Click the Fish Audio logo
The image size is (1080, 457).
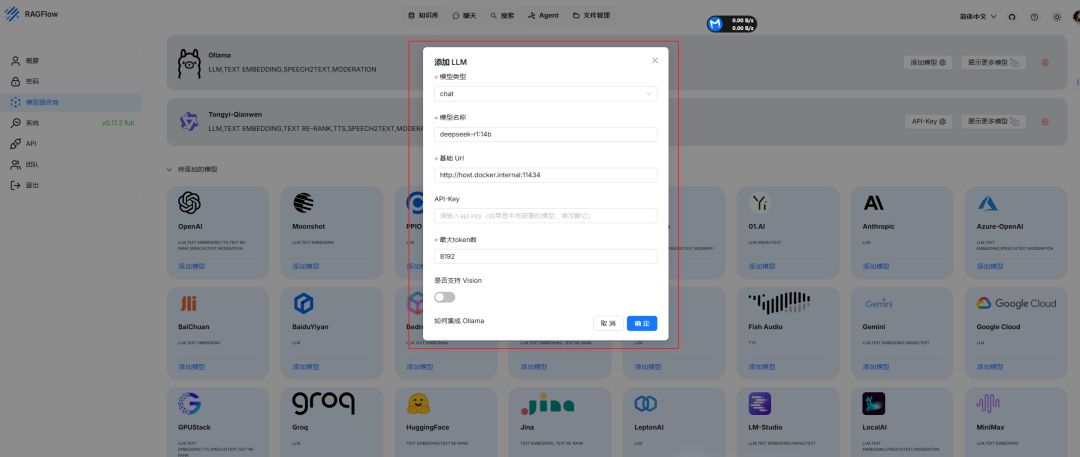779,303
